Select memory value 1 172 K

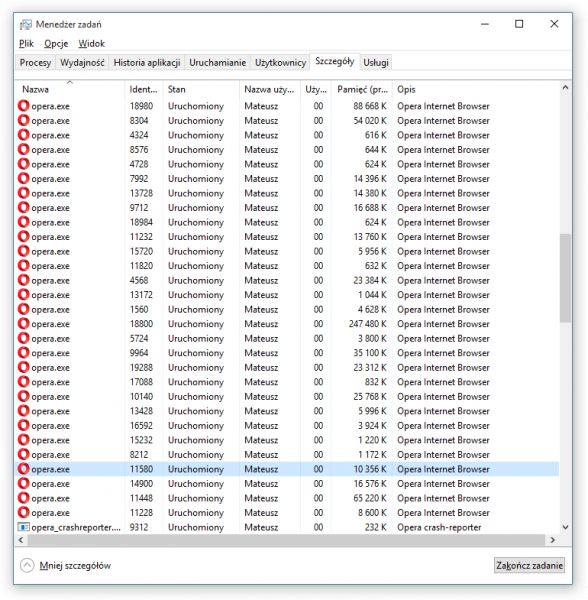click(x=372, y=455)
